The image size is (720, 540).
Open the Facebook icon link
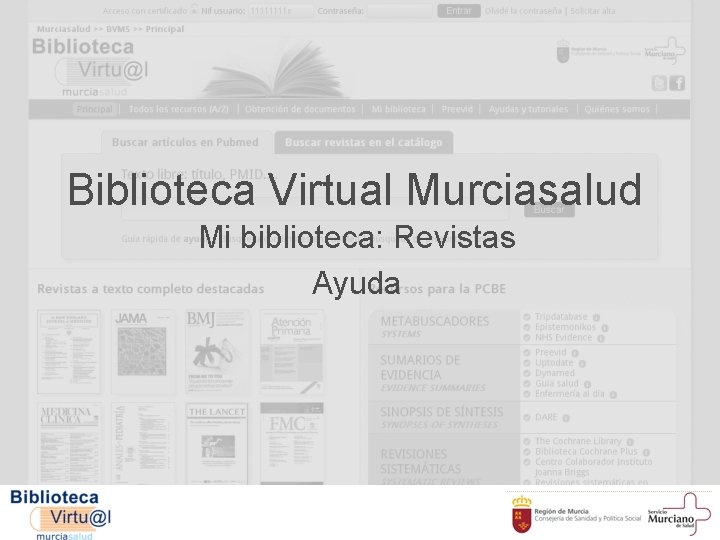pyautogui.click(x=677, y=84)
